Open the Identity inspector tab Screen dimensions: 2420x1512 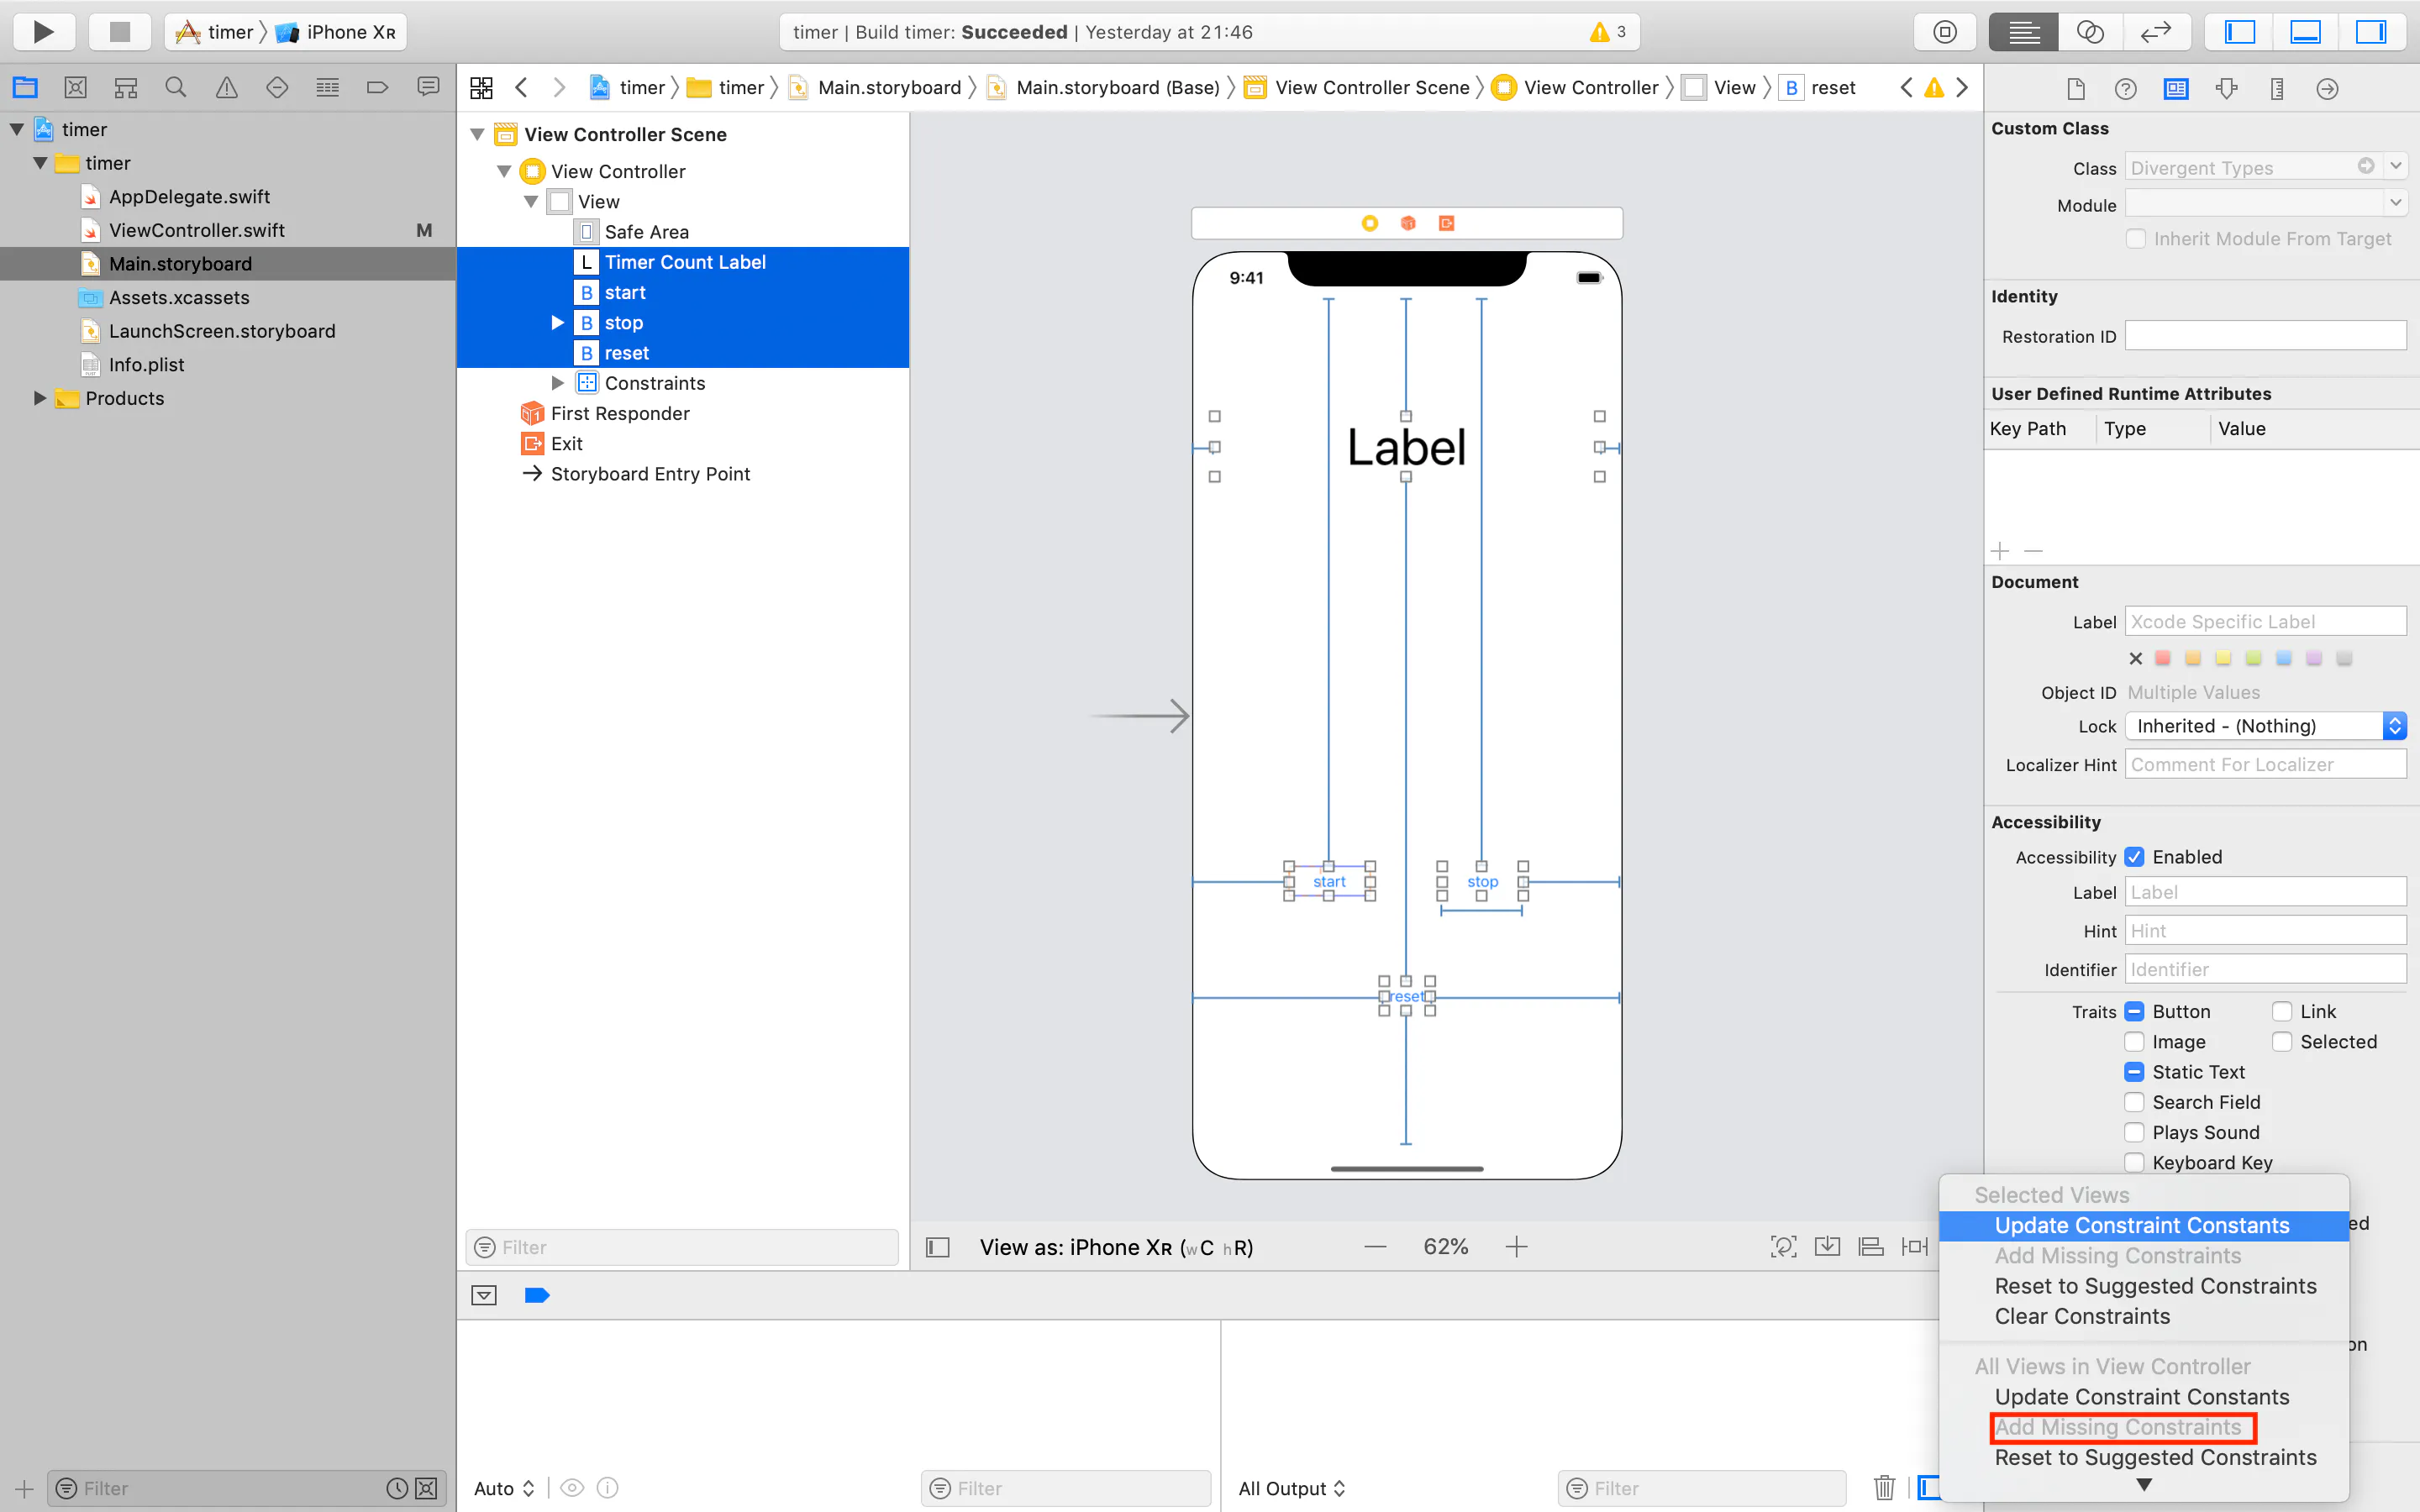(x=2176, y=89)
